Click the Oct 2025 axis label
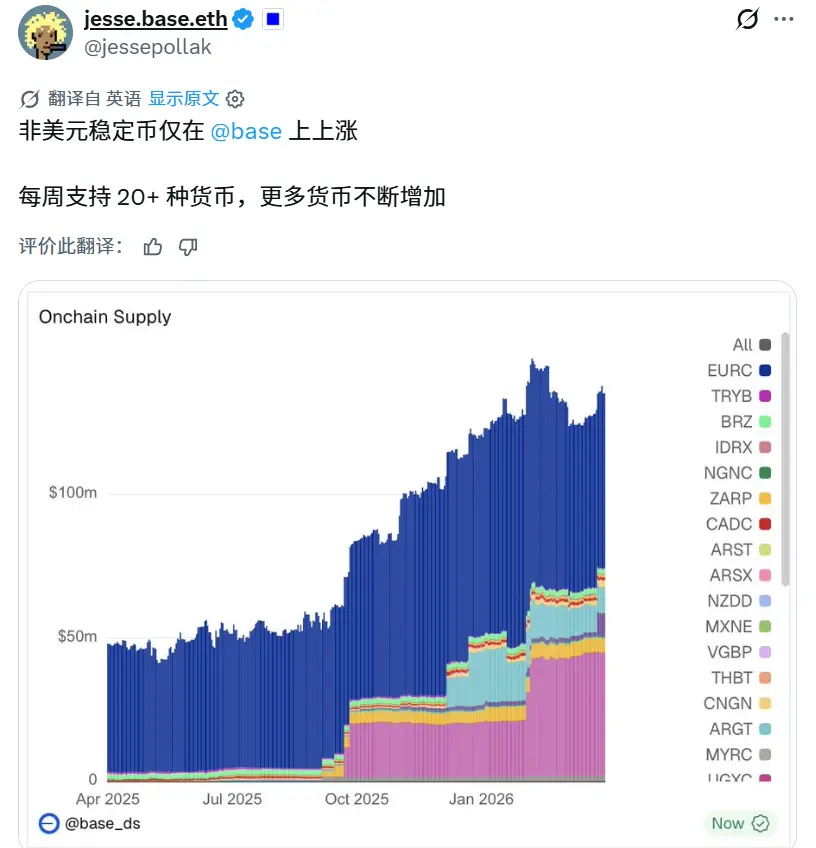Viewport: 816px width, 848px height. click(357, 799)
